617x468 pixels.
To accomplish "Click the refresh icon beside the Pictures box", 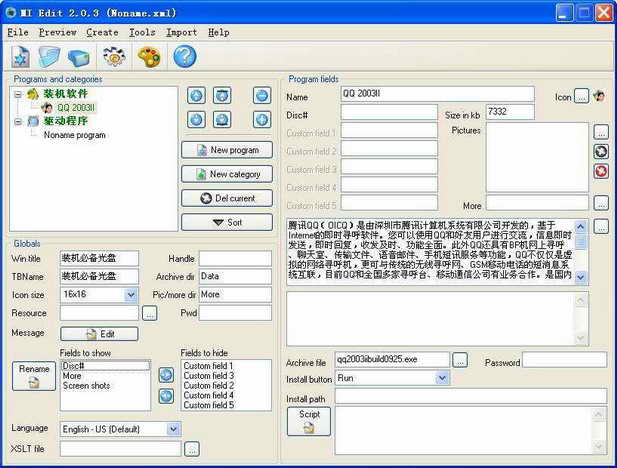I will (x=601, y=151).
